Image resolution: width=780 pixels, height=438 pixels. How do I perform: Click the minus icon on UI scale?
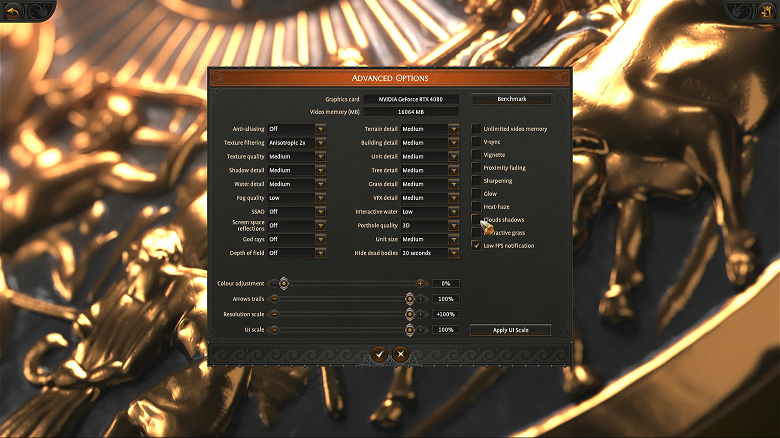273,329
